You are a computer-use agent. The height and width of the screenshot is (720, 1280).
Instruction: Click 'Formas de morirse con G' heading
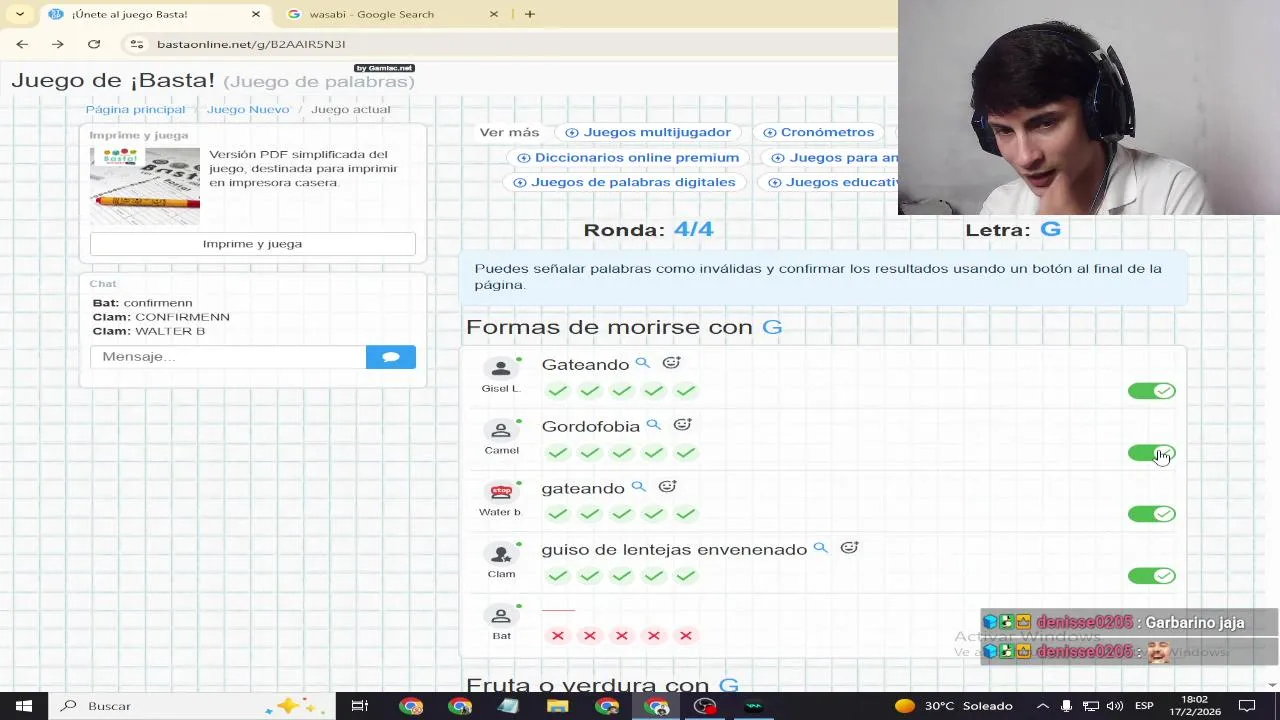[624, 327]
